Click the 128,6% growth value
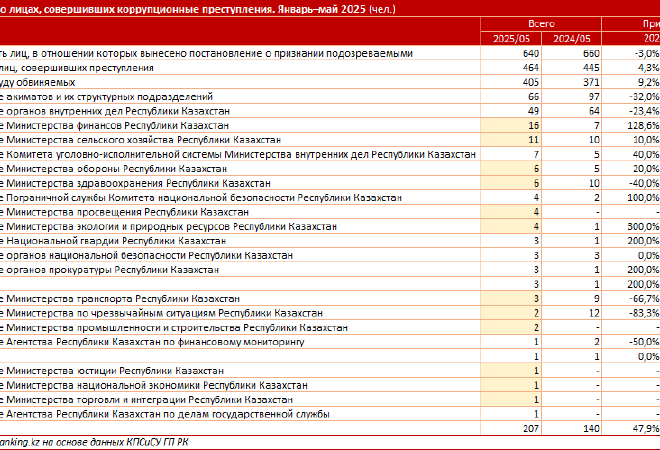 click(x=643, y=125)
